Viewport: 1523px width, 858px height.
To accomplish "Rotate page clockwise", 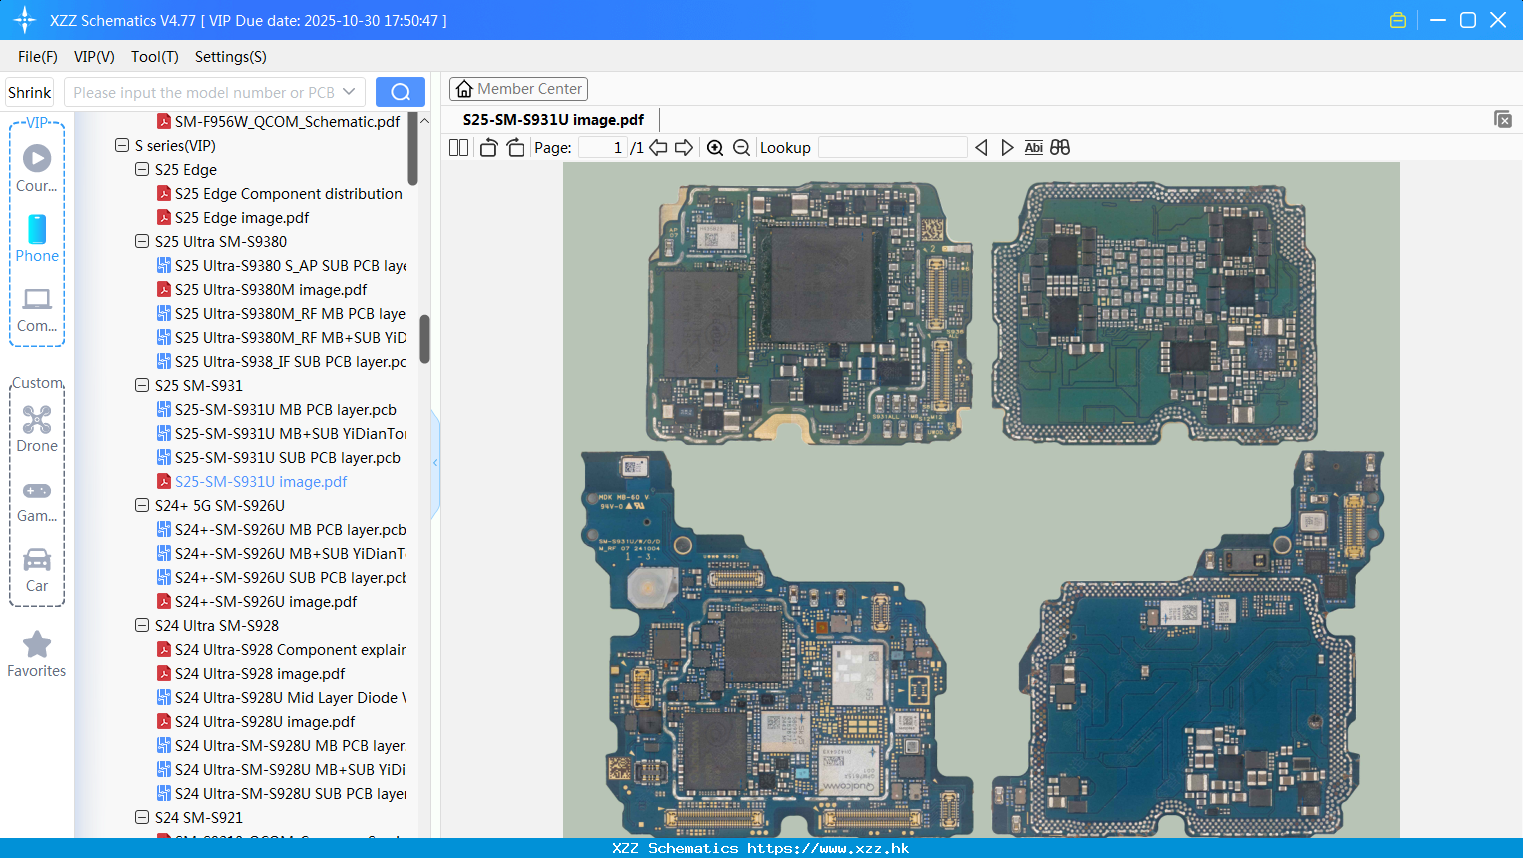I will 515,147.
